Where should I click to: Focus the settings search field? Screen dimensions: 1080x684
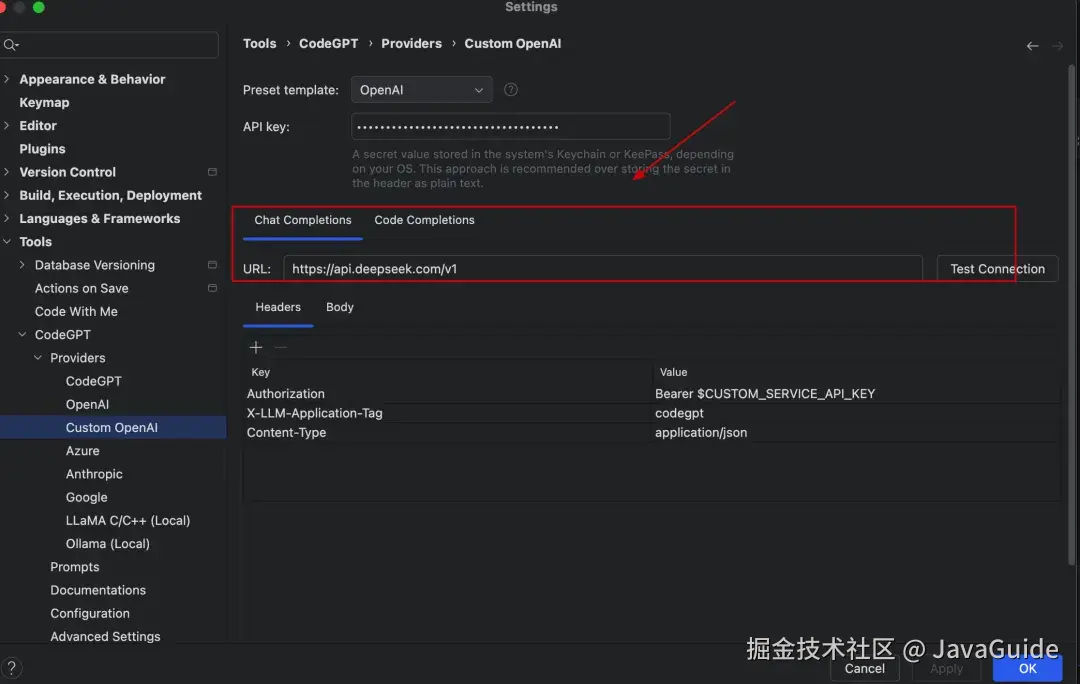pyautogui.click(x=110, y=45)
